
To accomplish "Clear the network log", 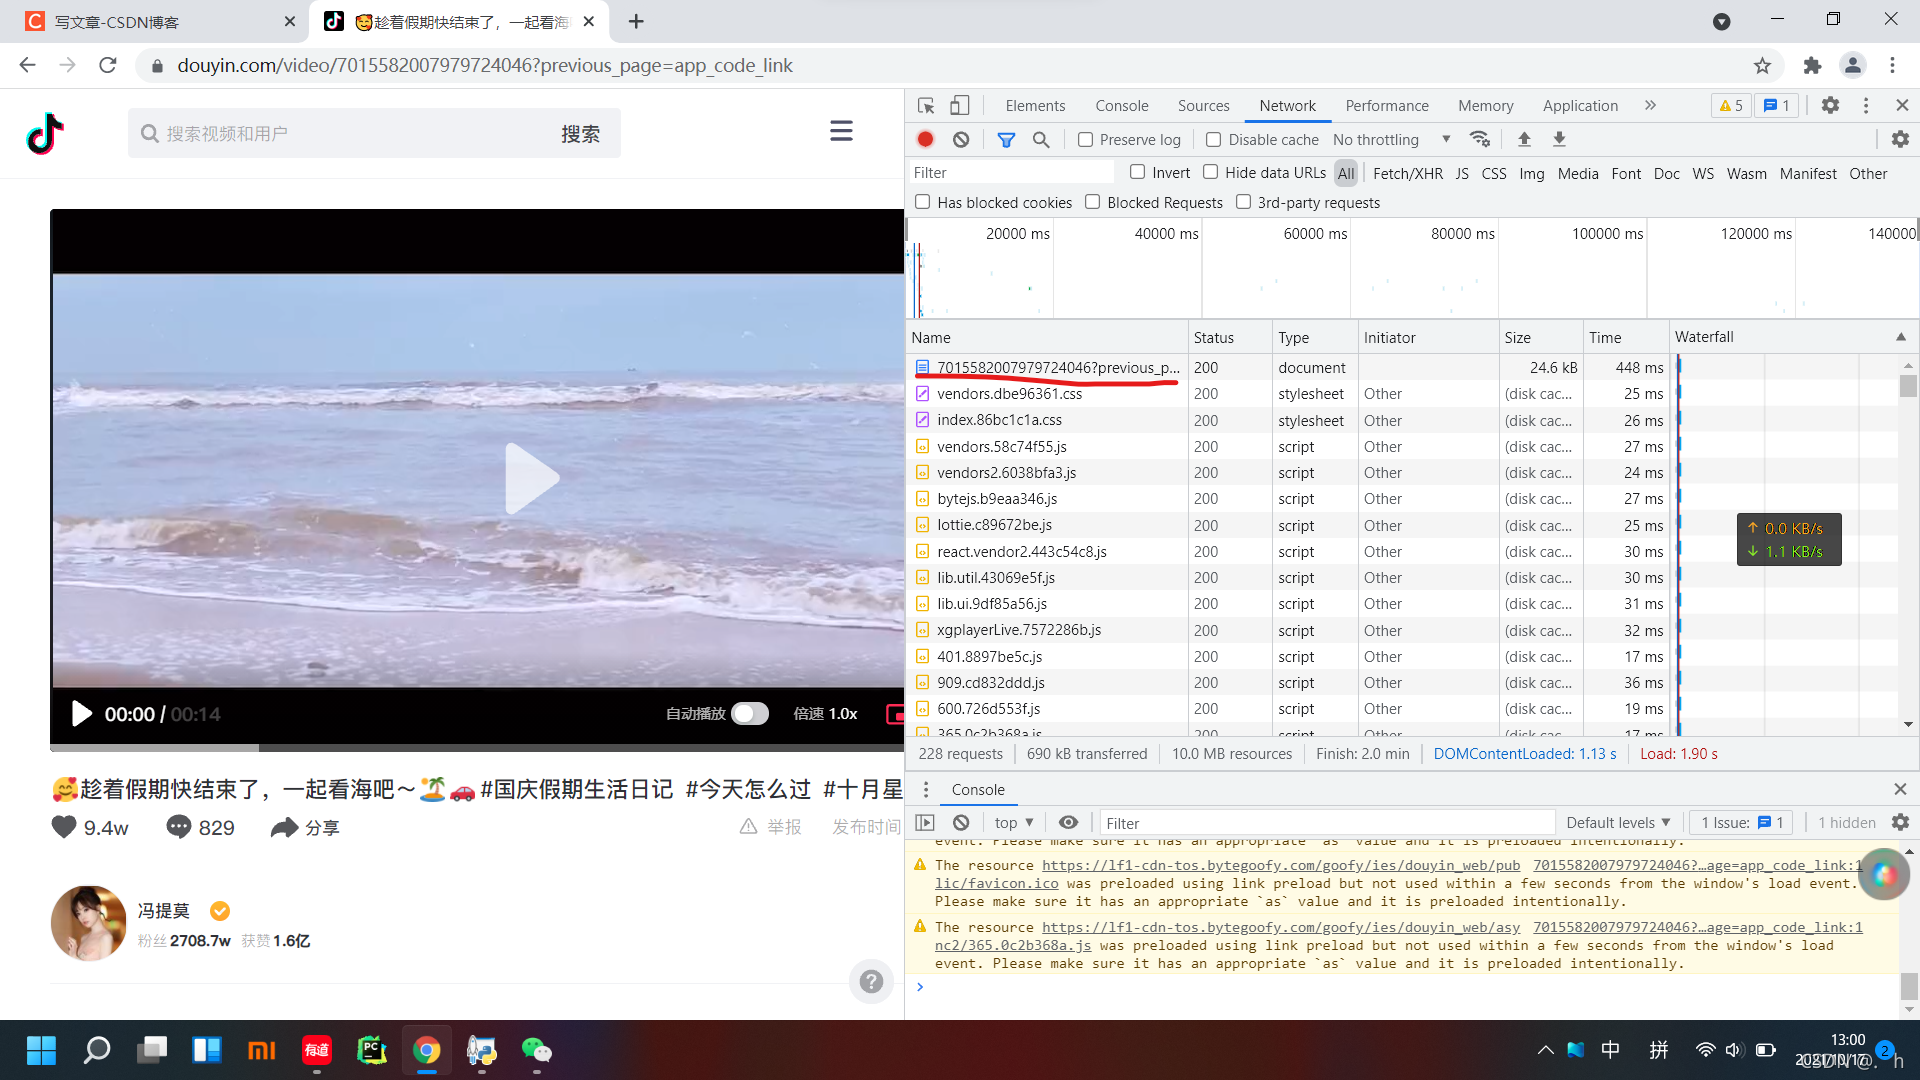I will (x=960, y=139).
